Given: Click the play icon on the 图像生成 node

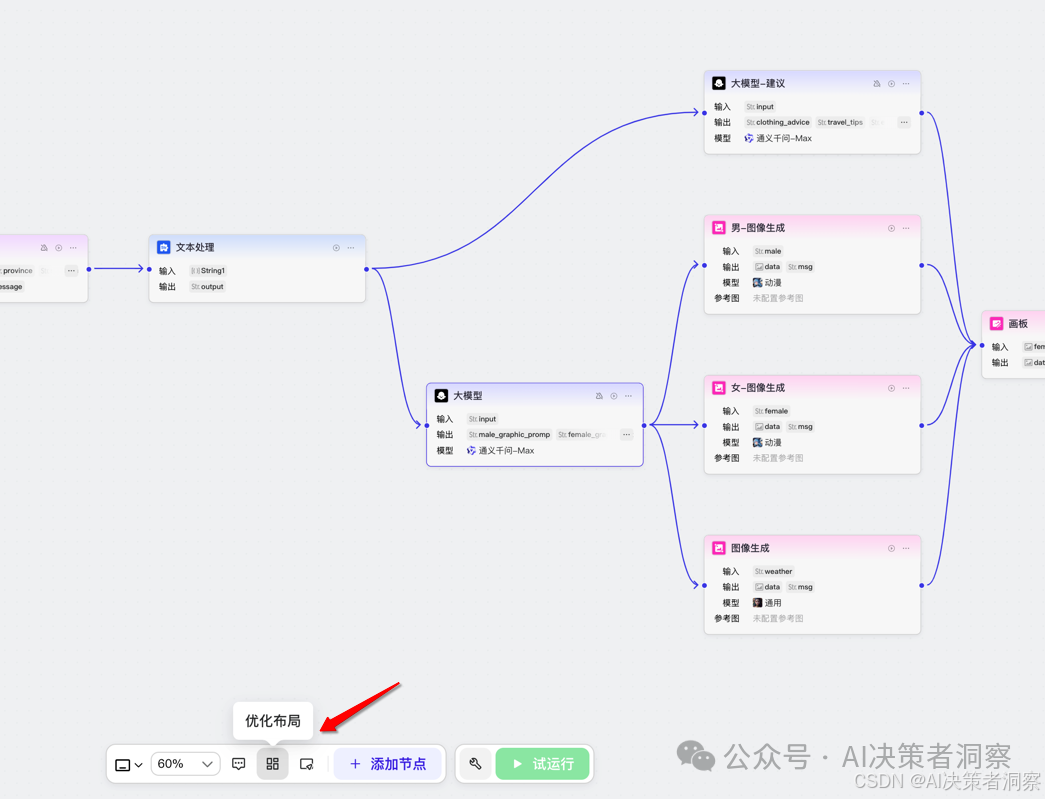Looking at the screenshot, I should coord(891,548).
